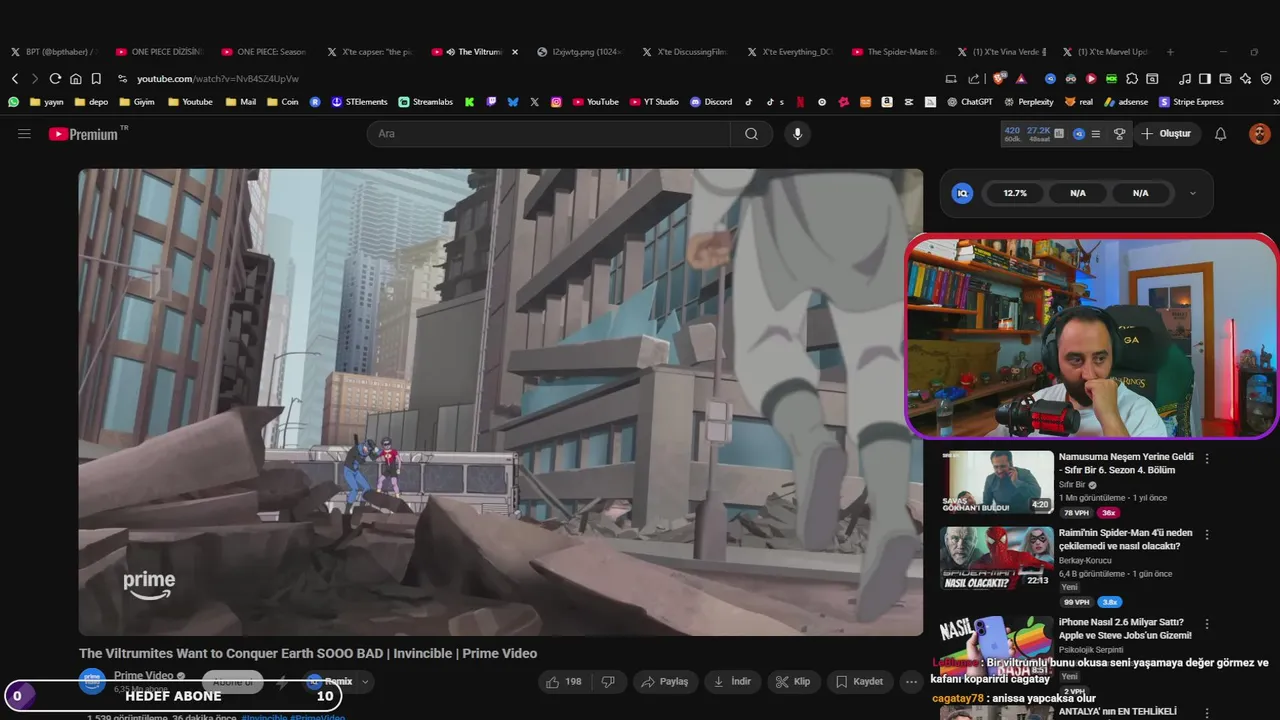The height and width of the screenshot is (720, 1280).
Task: Open the account avatar menu
Action: (1260, 134)
